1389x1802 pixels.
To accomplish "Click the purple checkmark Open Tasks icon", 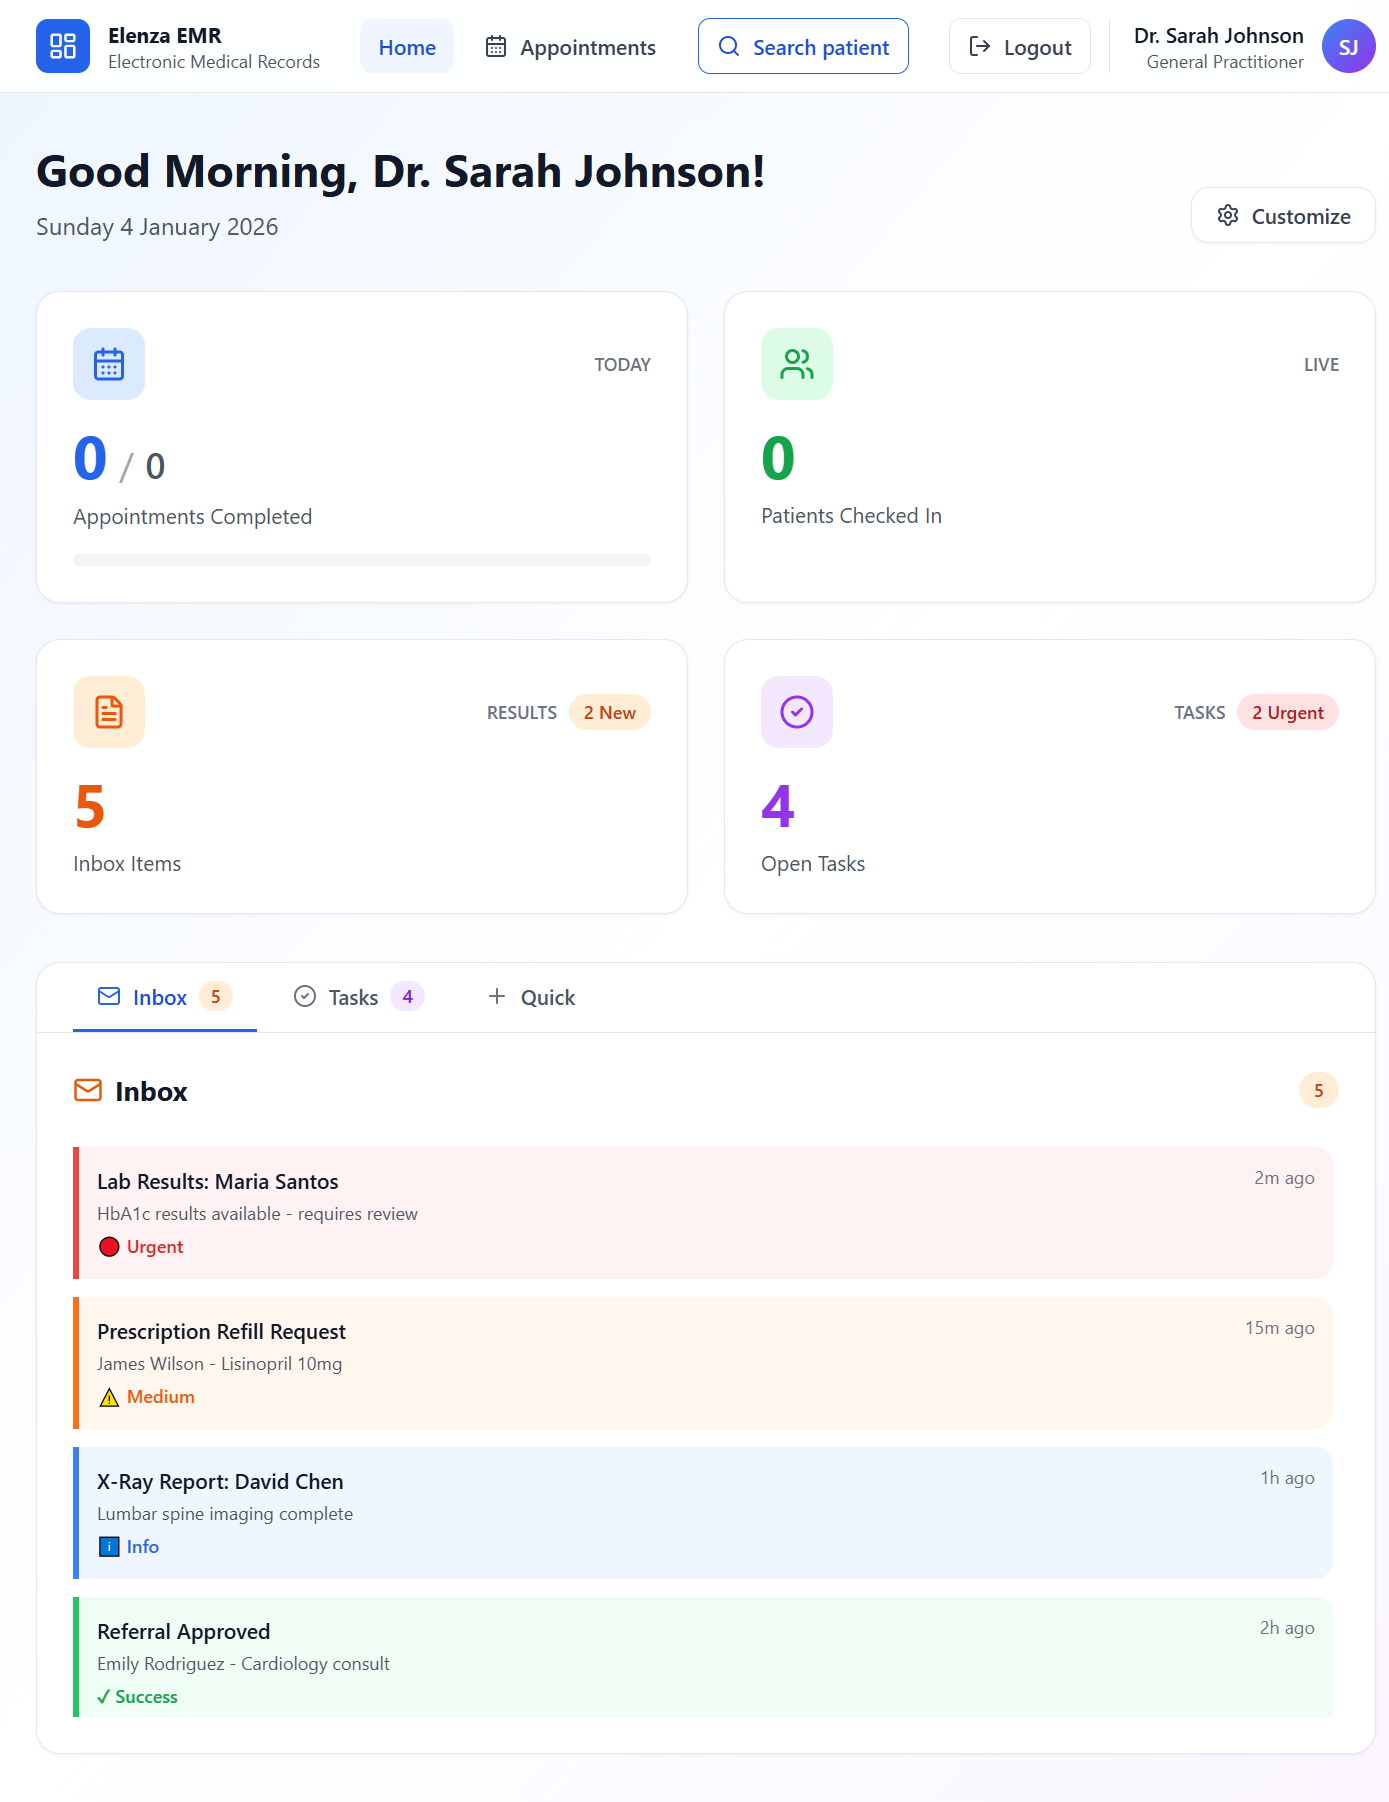I will (x=796, y=712).
